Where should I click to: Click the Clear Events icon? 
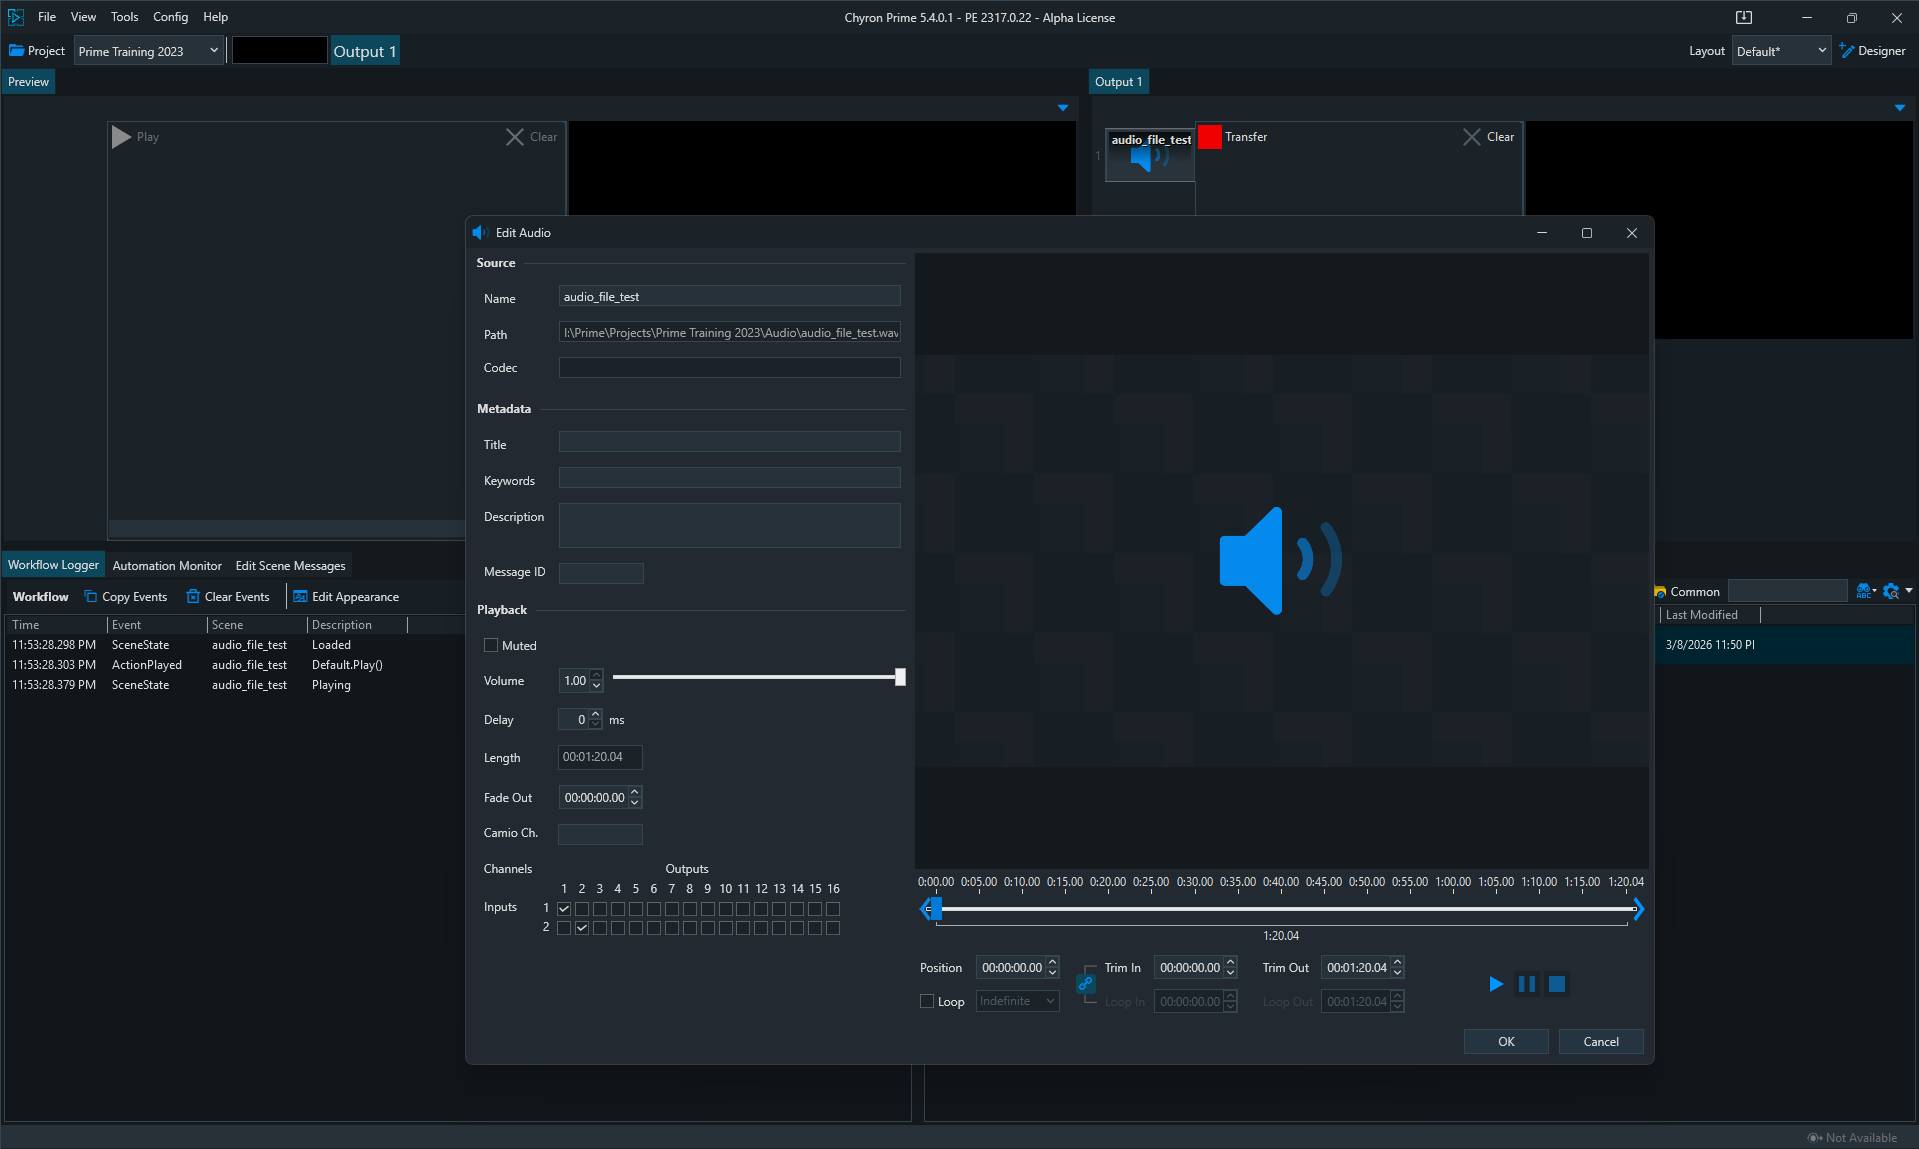pos(193,597)
